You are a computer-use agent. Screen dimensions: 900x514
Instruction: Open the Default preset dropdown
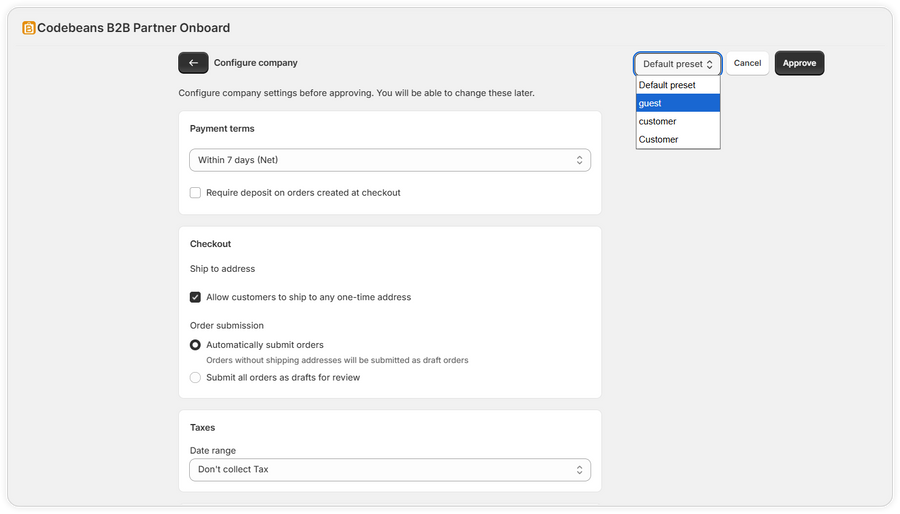(677, 64)
